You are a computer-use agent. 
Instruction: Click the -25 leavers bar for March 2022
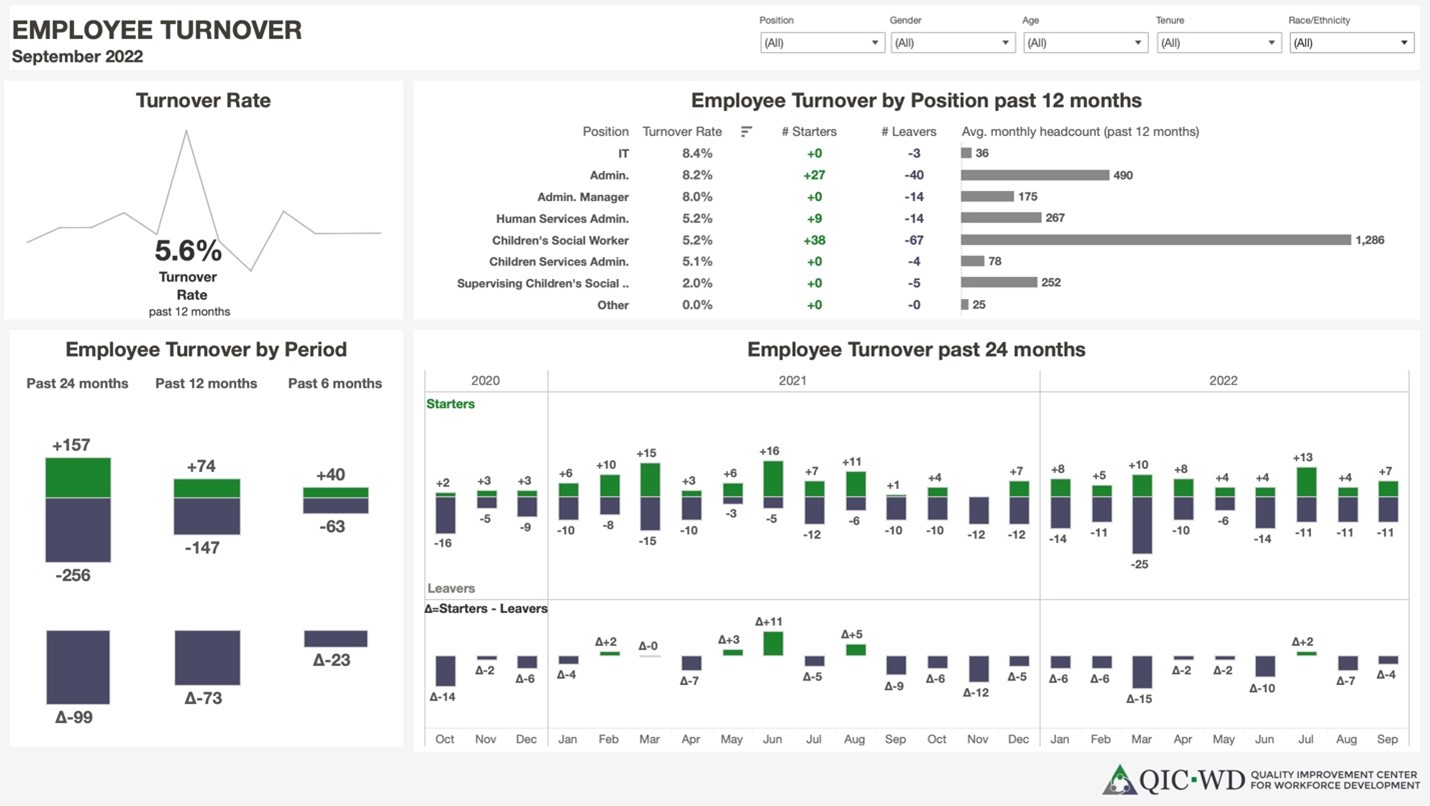coord(1141,525)
